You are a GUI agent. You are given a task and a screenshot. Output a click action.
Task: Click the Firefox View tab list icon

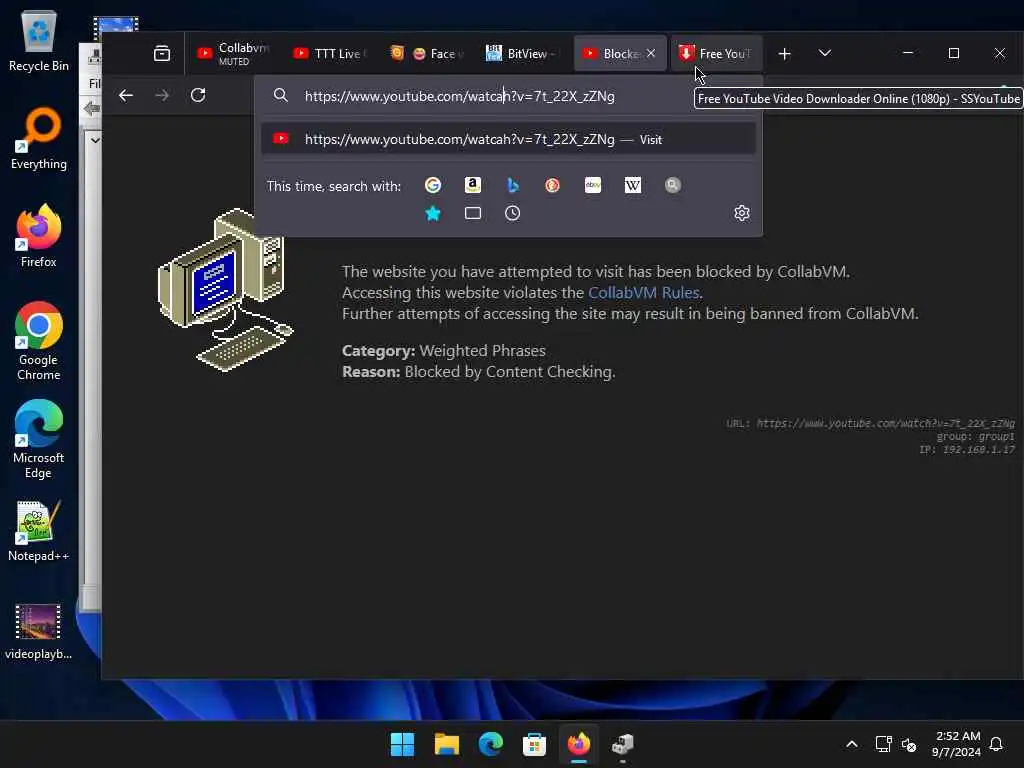pyautogui.click(x=162, y=54)
